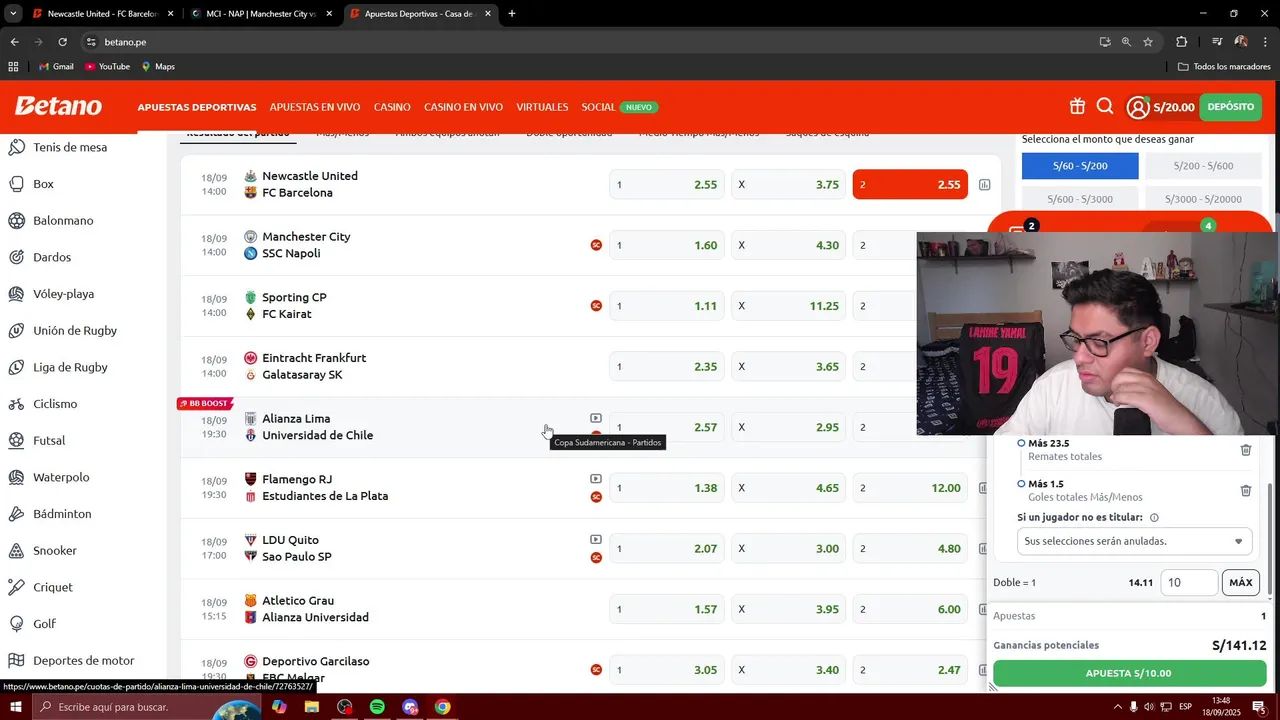1280x720 pixels.
Task: Open Chrome tab search dropdown arrow
Action: 13,14
